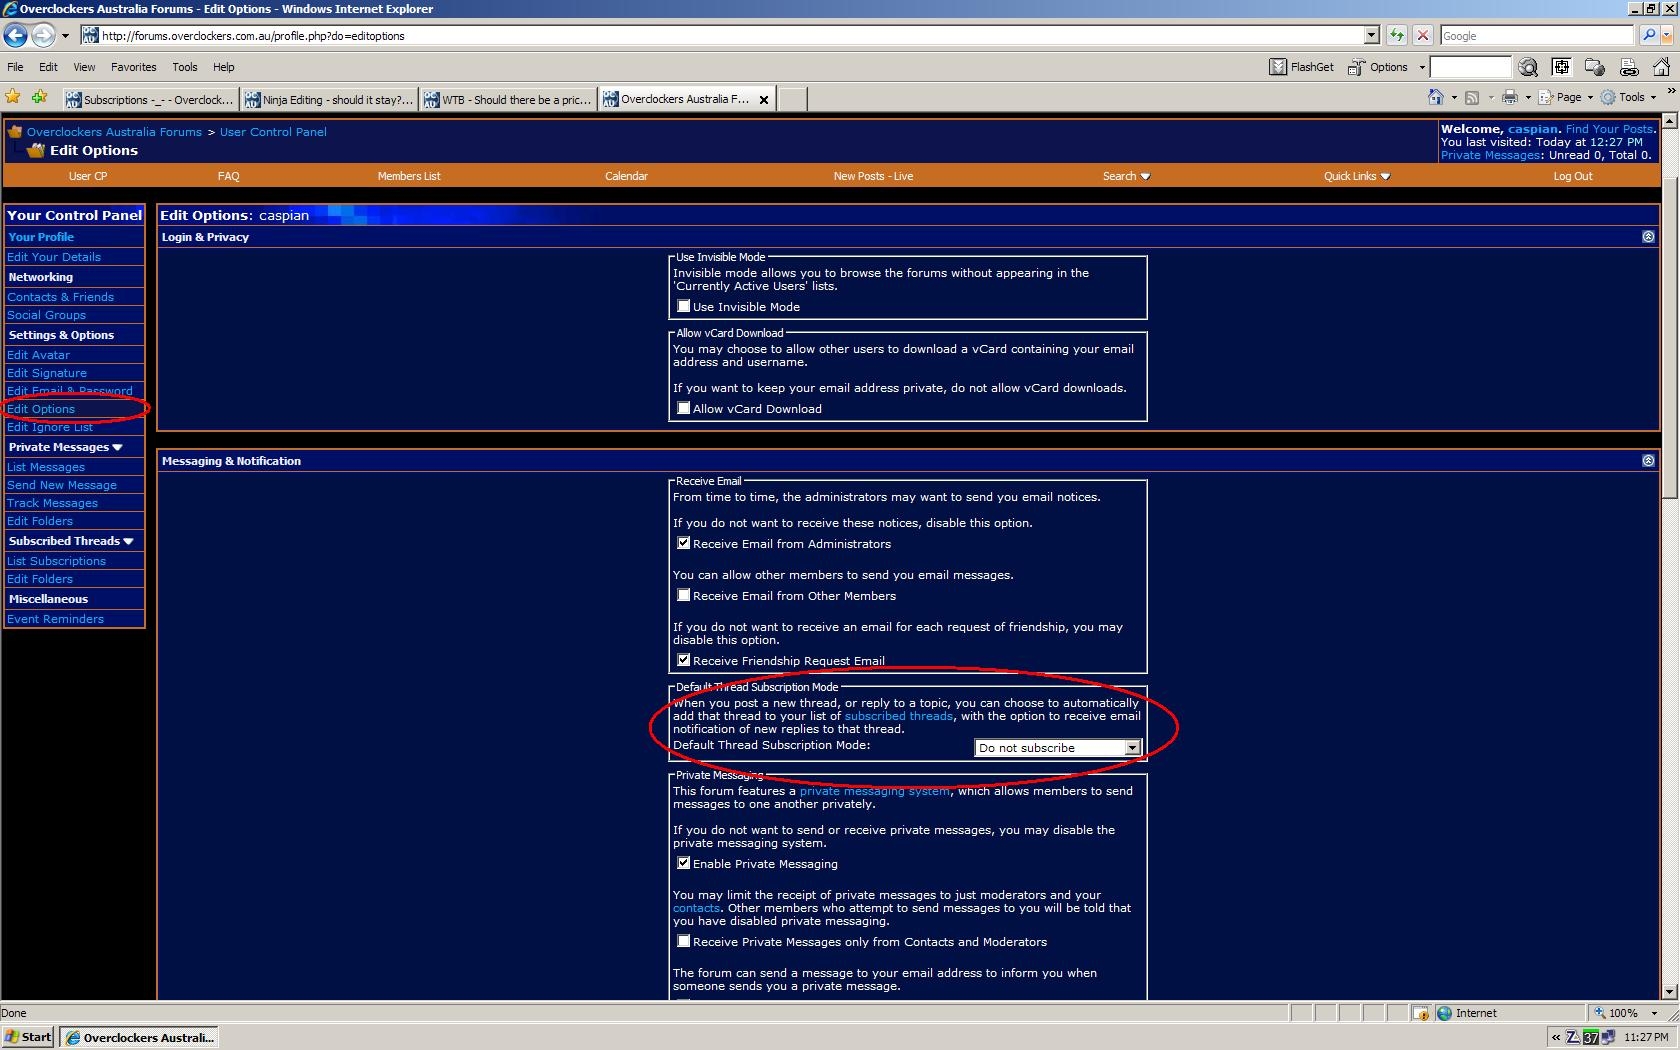This screenshot has width=1680, height=1050.
Task: Click the document link toolbar icon
Action: click(1629, 67)
